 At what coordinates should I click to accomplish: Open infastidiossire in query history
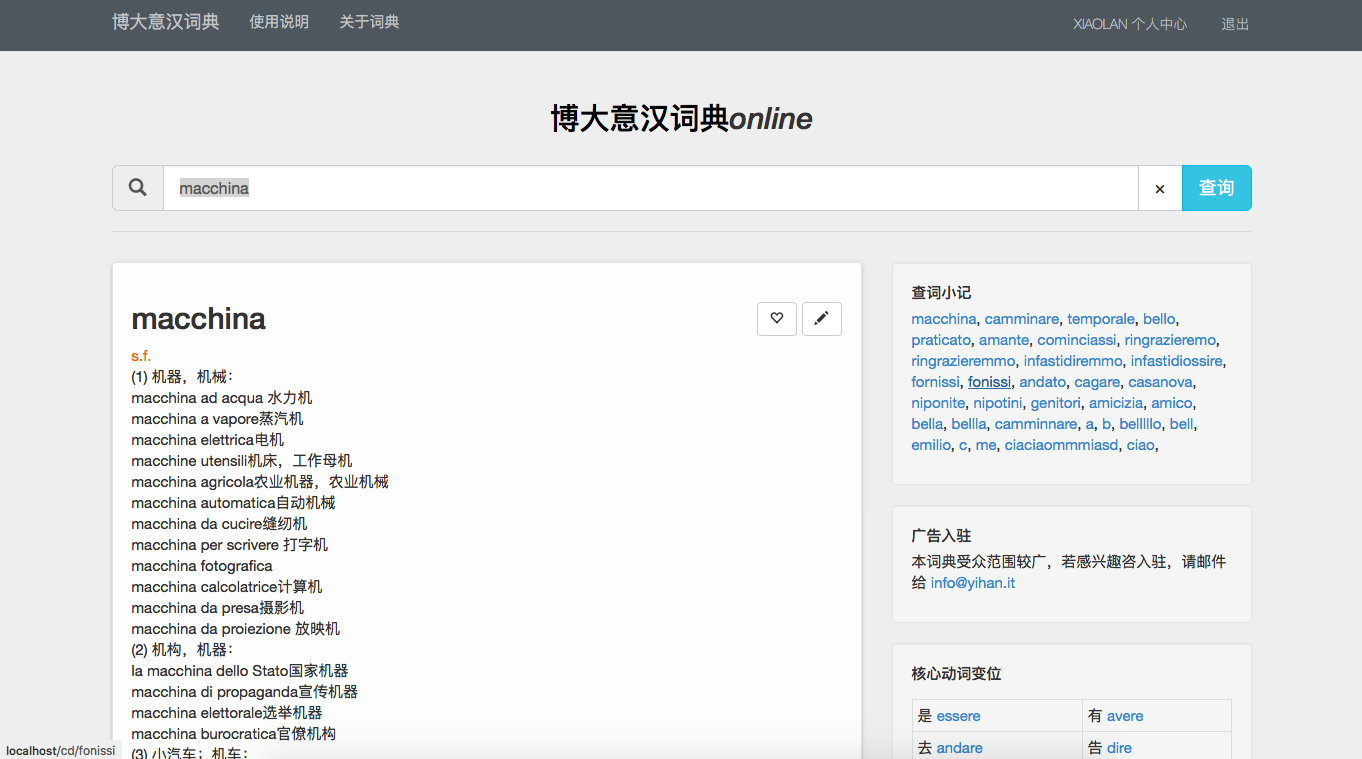coord(1177,361)
